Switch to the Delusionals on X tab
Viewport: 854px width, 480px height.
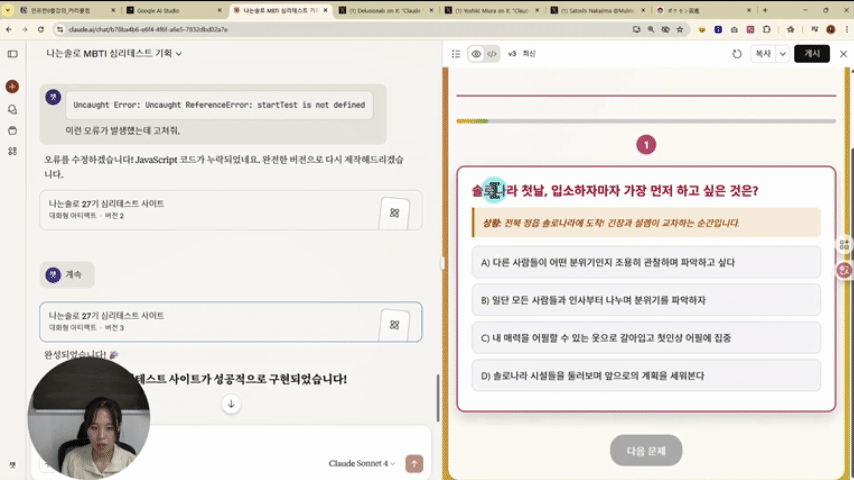point(386,10)
